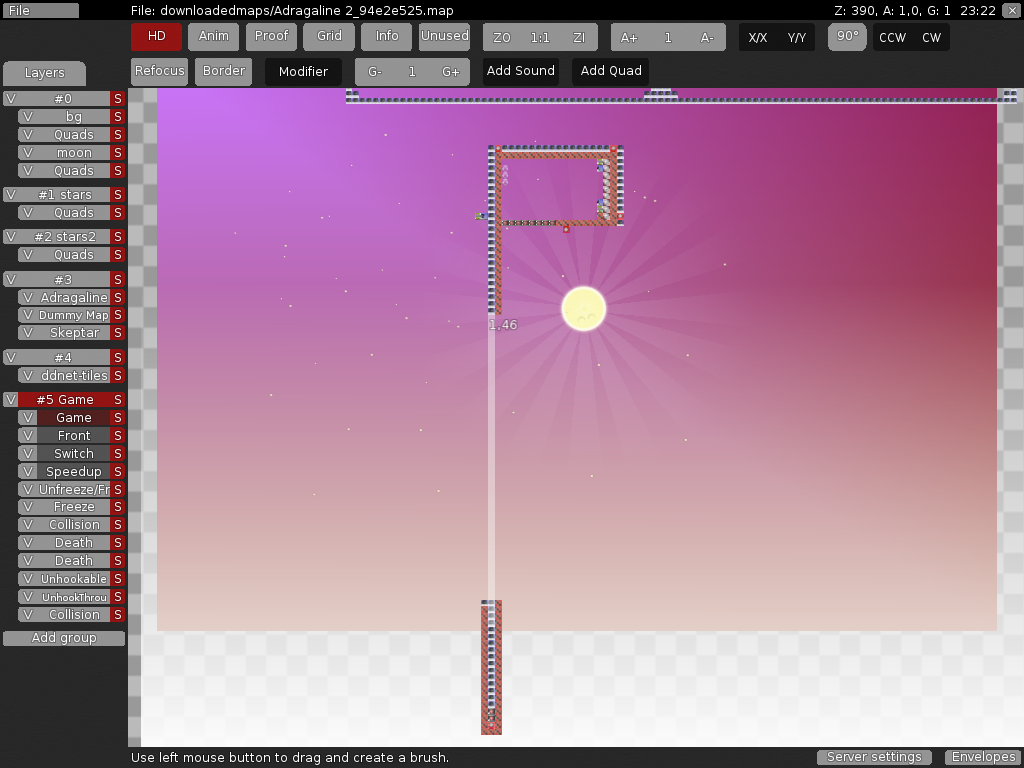
Task: Click the ZI zoom in button
Action: tap(579, 38)
